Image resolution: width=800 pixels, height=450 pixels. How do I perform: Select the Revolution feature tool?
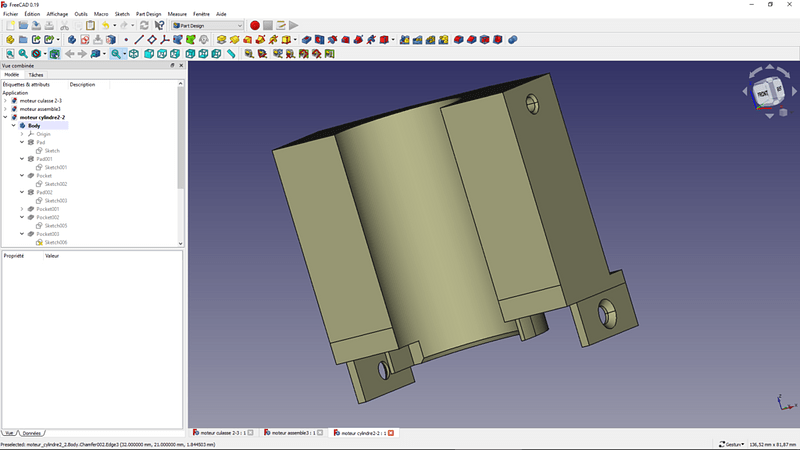pyautogui.click(x=234, y=40)
